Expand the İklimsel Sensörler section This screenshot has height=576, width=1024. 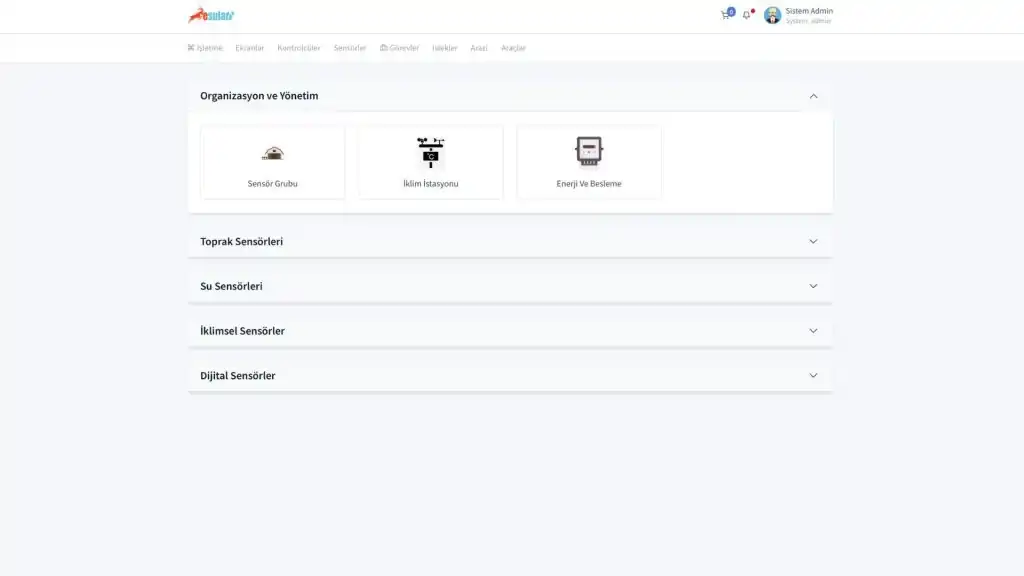813,331
